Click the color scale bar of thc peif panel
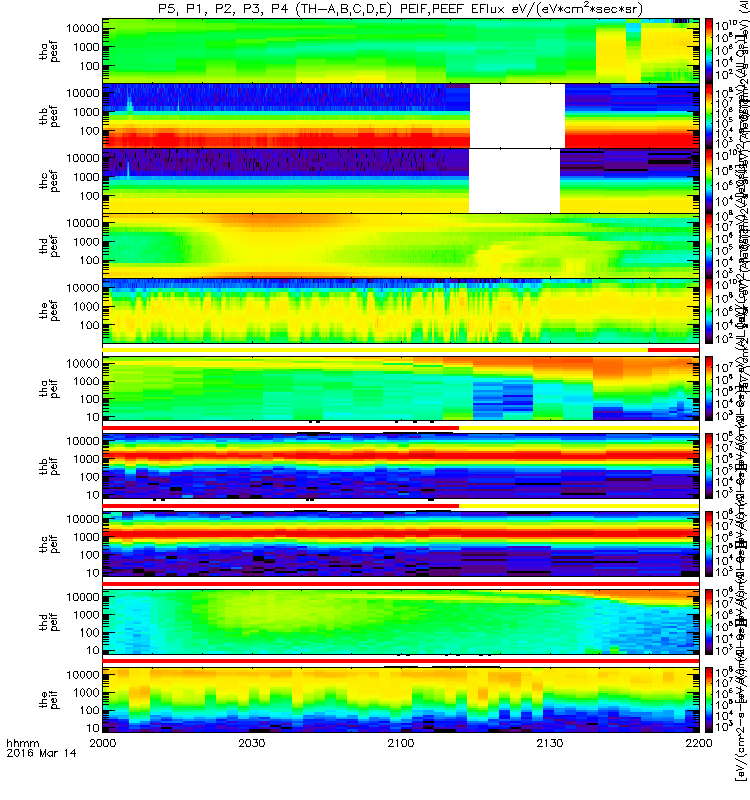 point(709,544)
